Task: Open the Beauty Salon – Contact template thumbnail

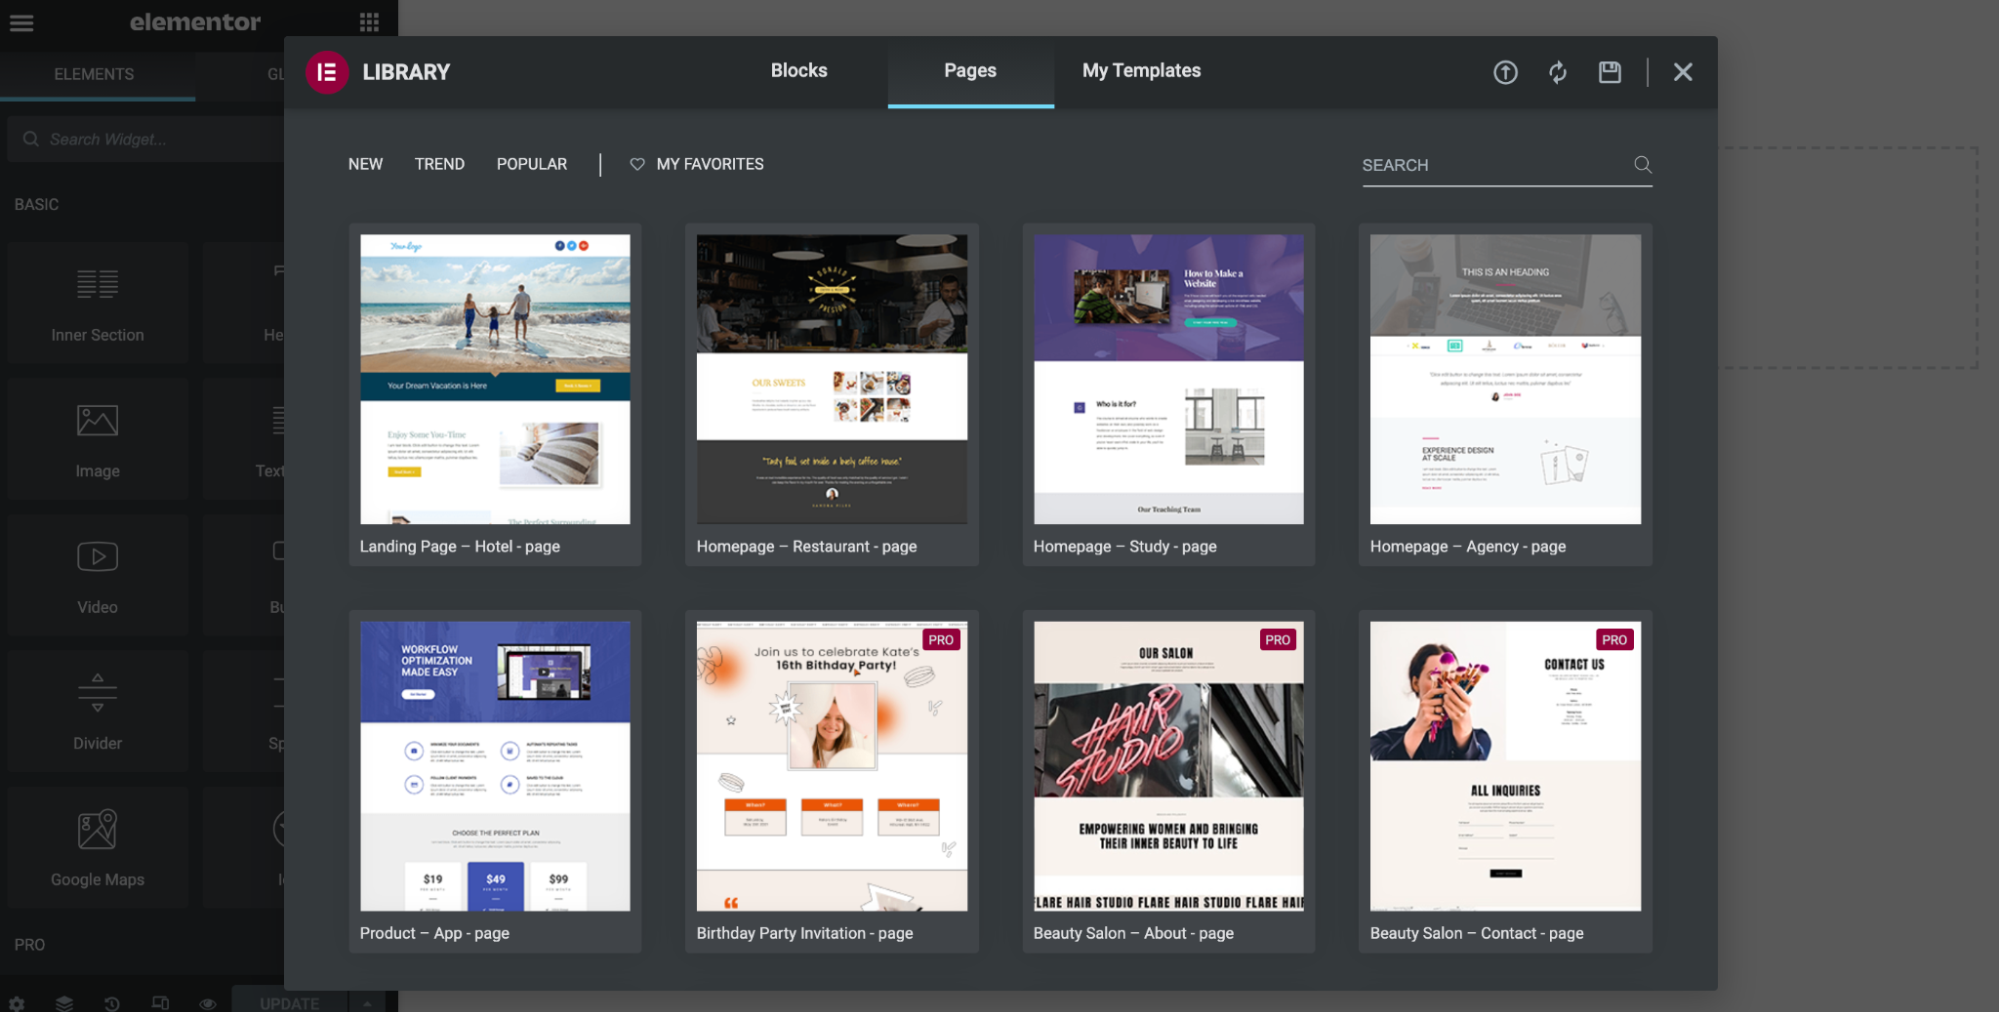Action: pyautogui.click(x=1505, y=766)
